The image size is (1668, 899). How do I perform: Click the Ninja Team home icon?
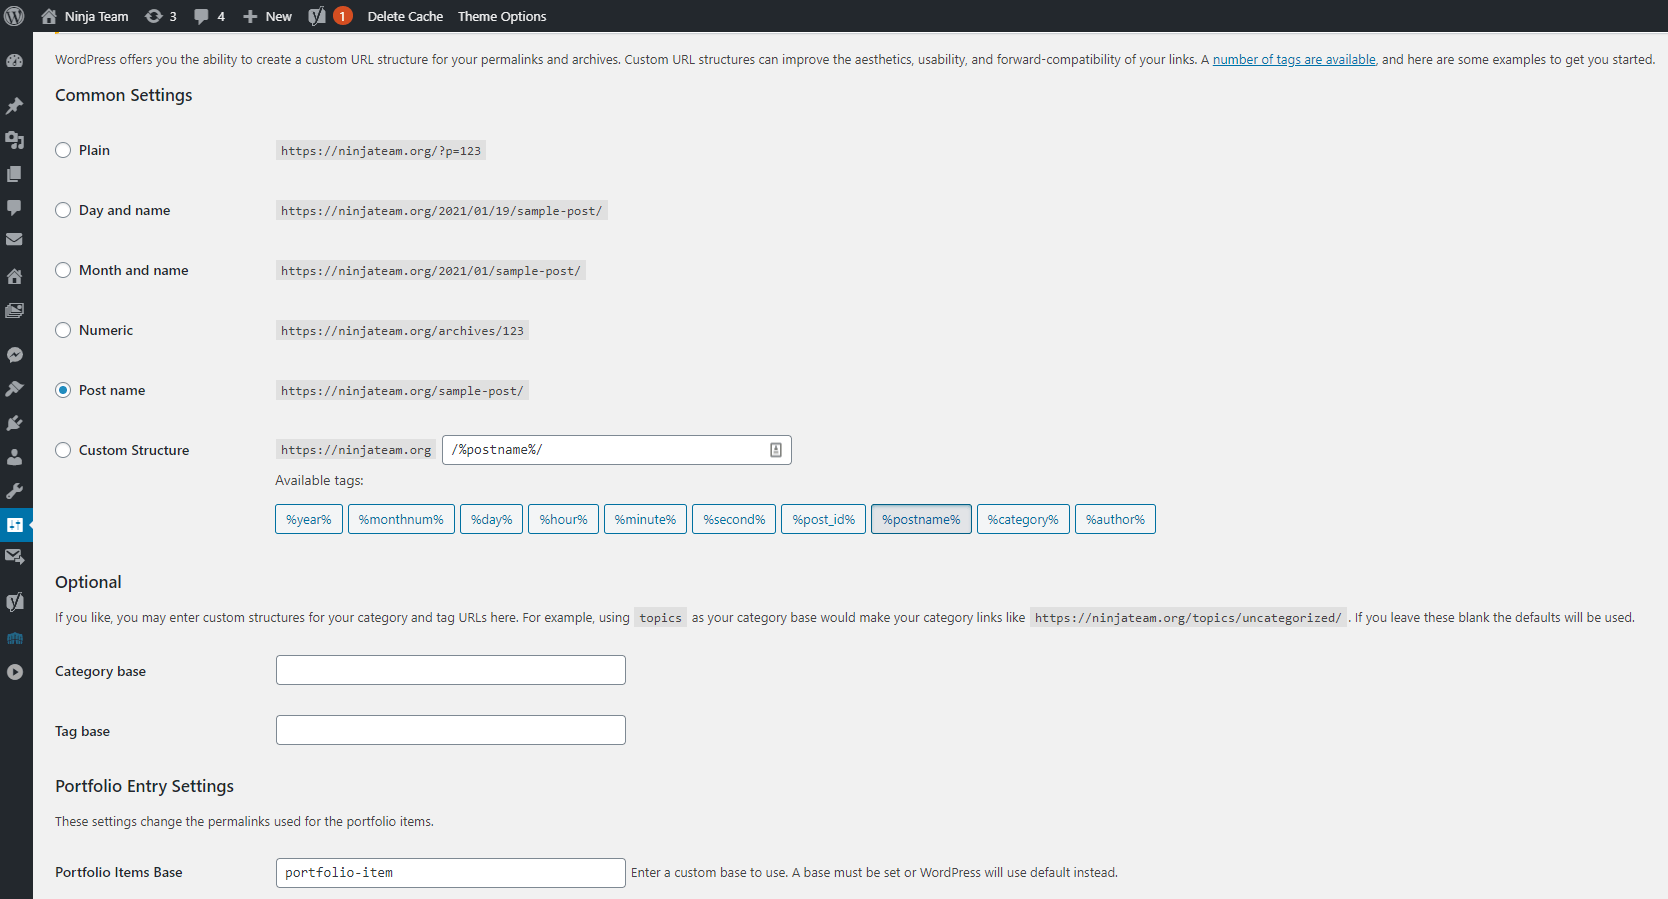(x=49, y=16)
